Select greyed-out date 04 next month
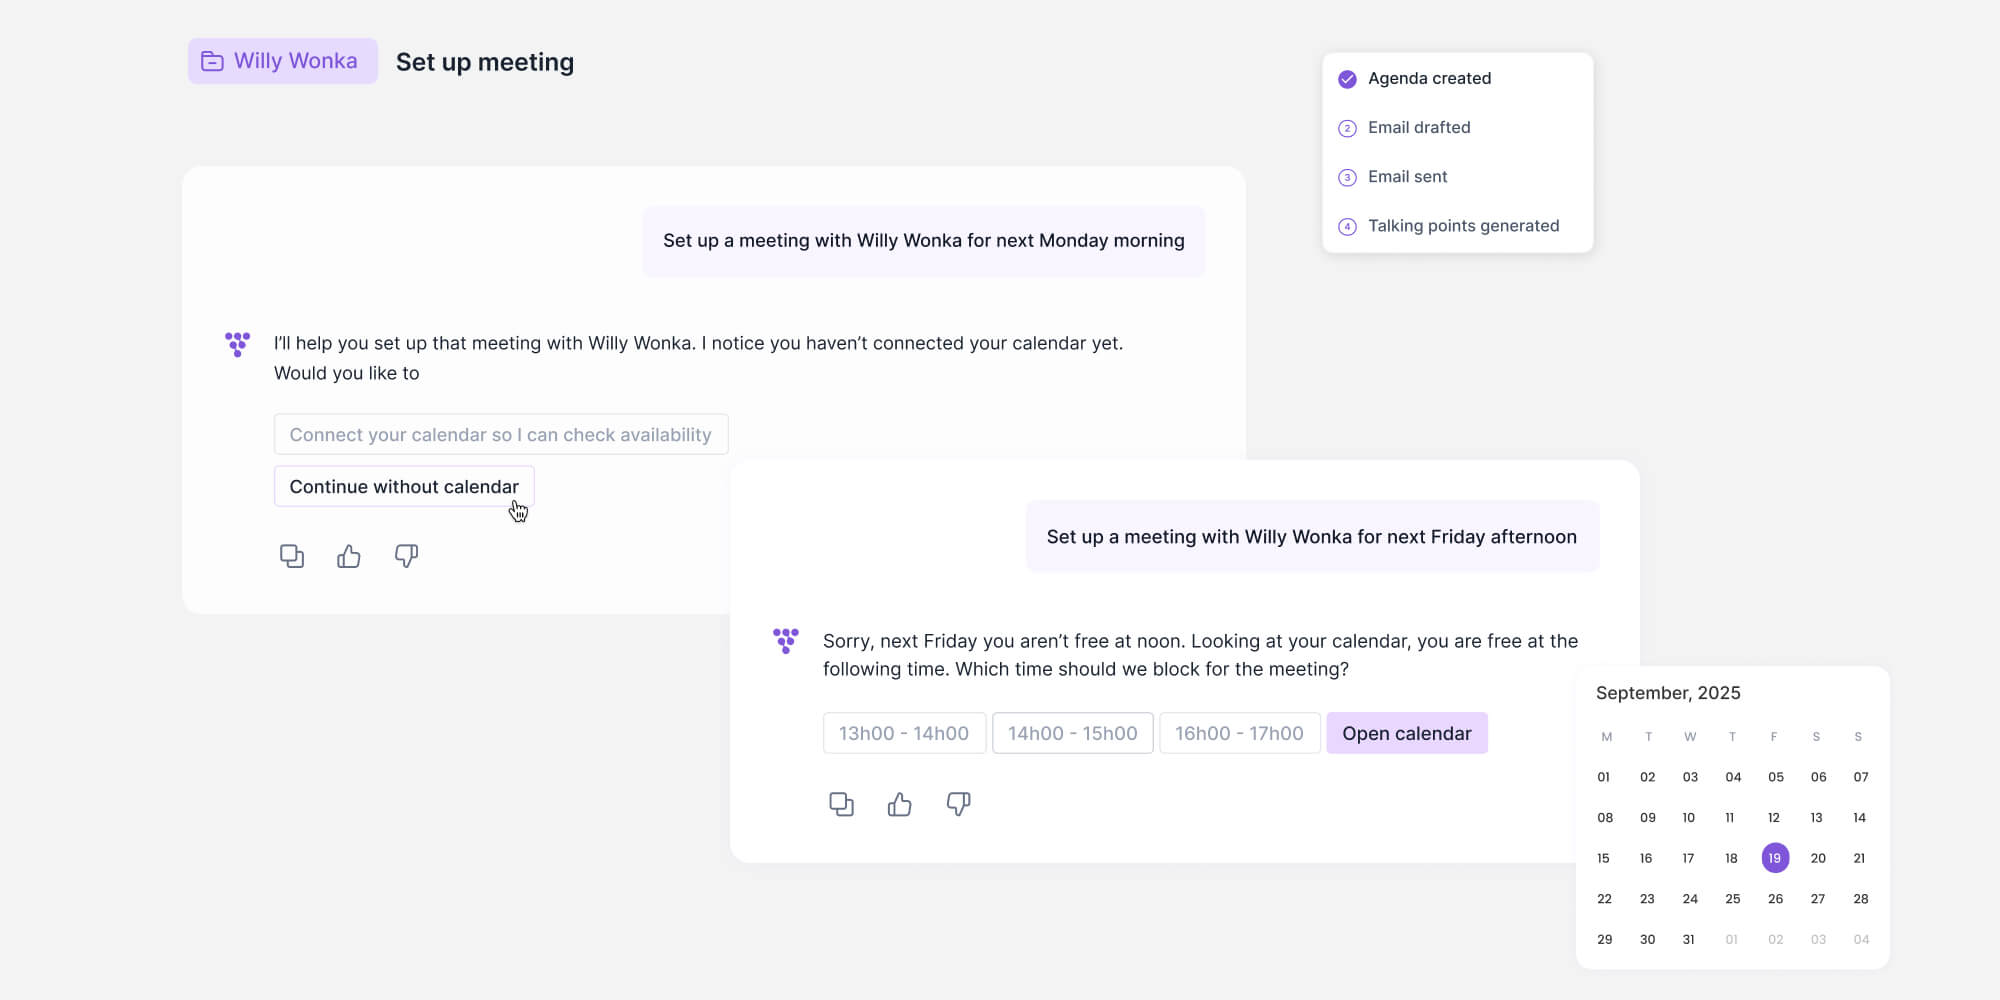The image size is (2000, 1000). (1861, 940)
